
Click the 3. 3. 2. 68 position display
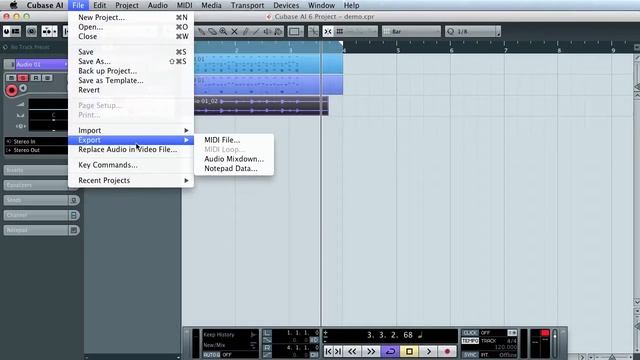[391, 335]
